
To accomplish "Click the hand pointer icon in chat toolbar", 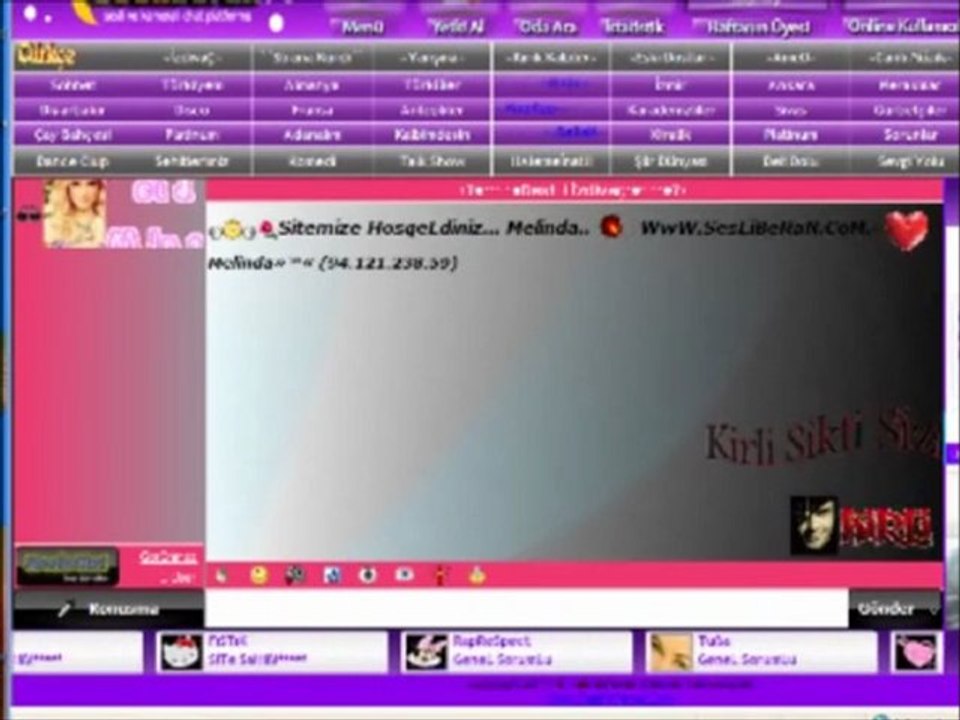I will (222, 576).
